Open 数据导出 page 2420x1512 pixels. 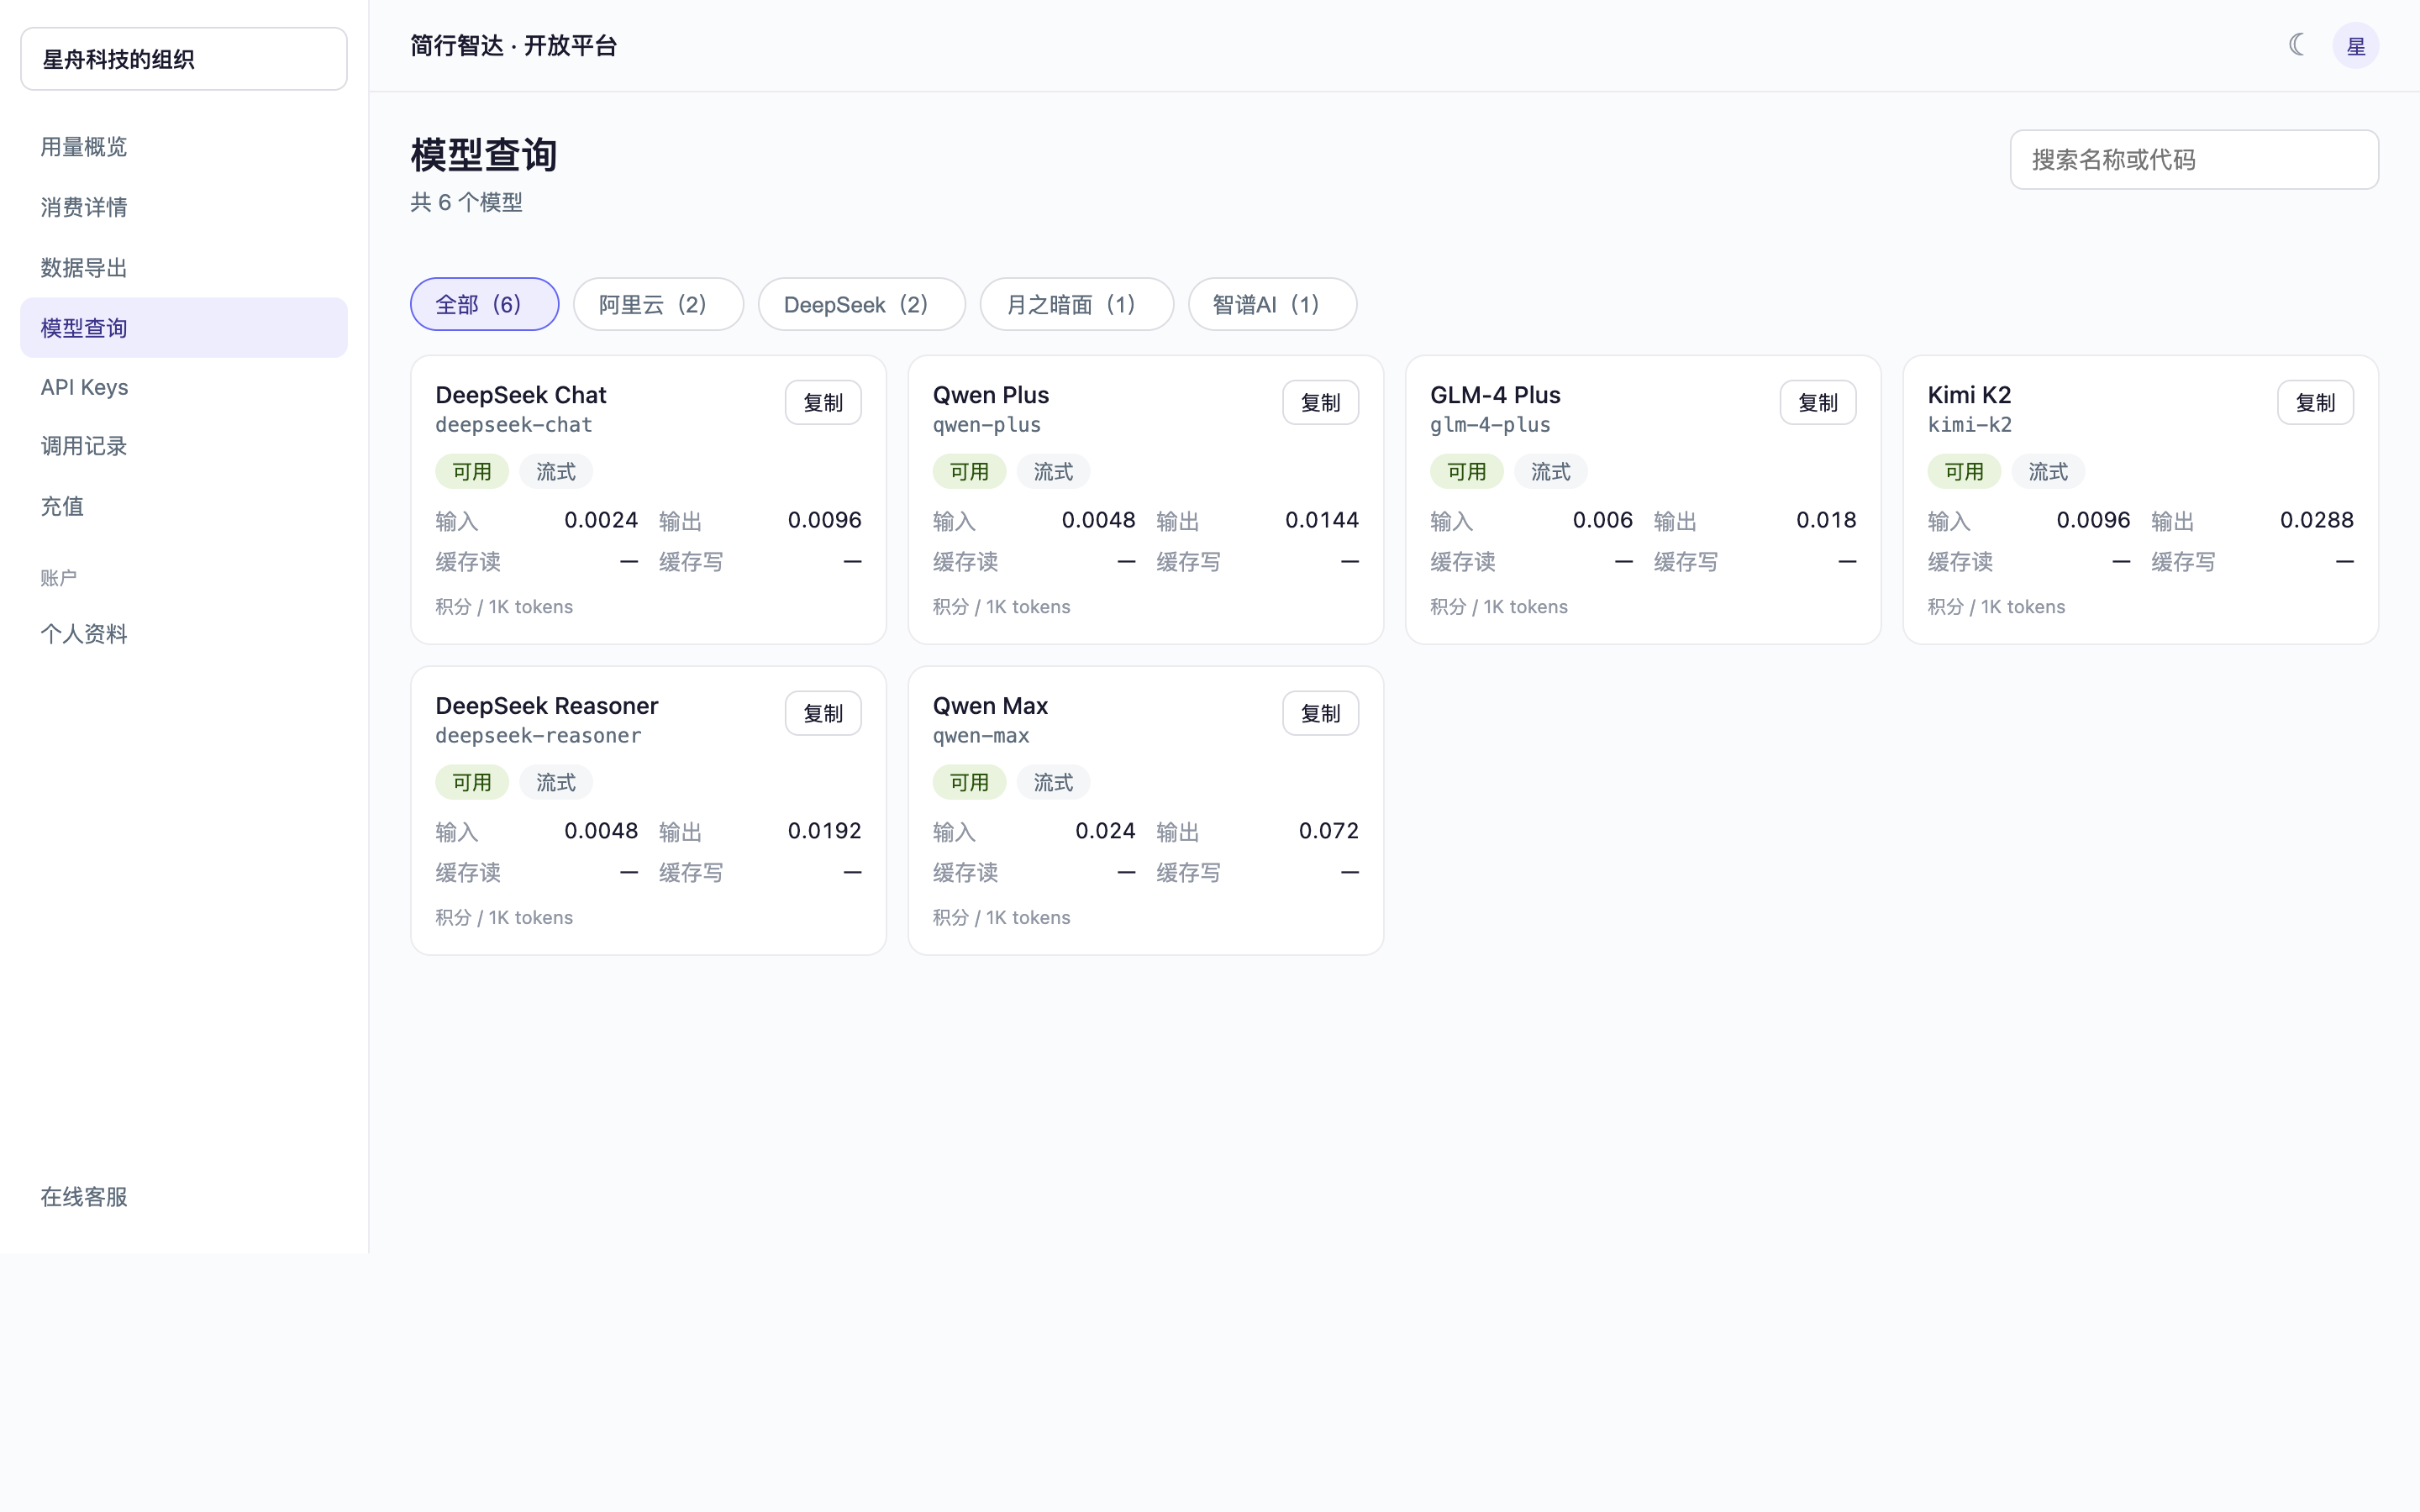click(x=184, y=268)
